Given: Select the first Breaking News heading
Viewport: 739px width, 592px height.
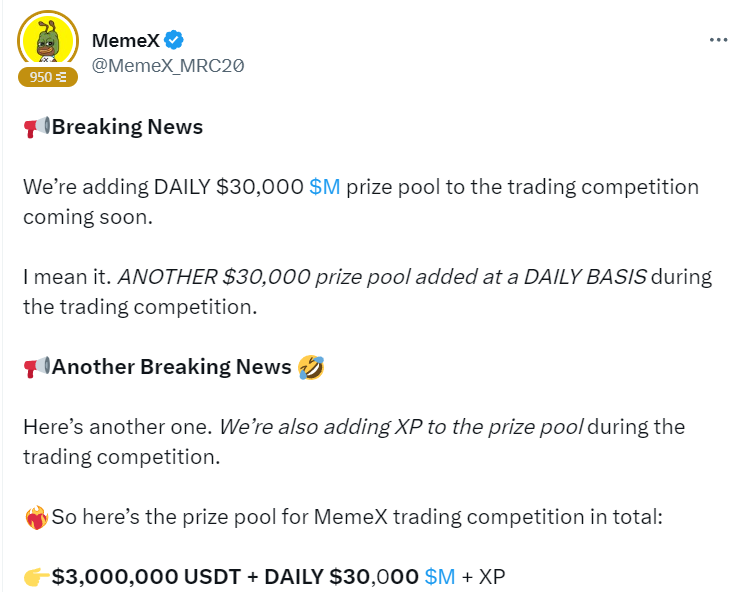Looking at the screenshot, I should 127,127.
